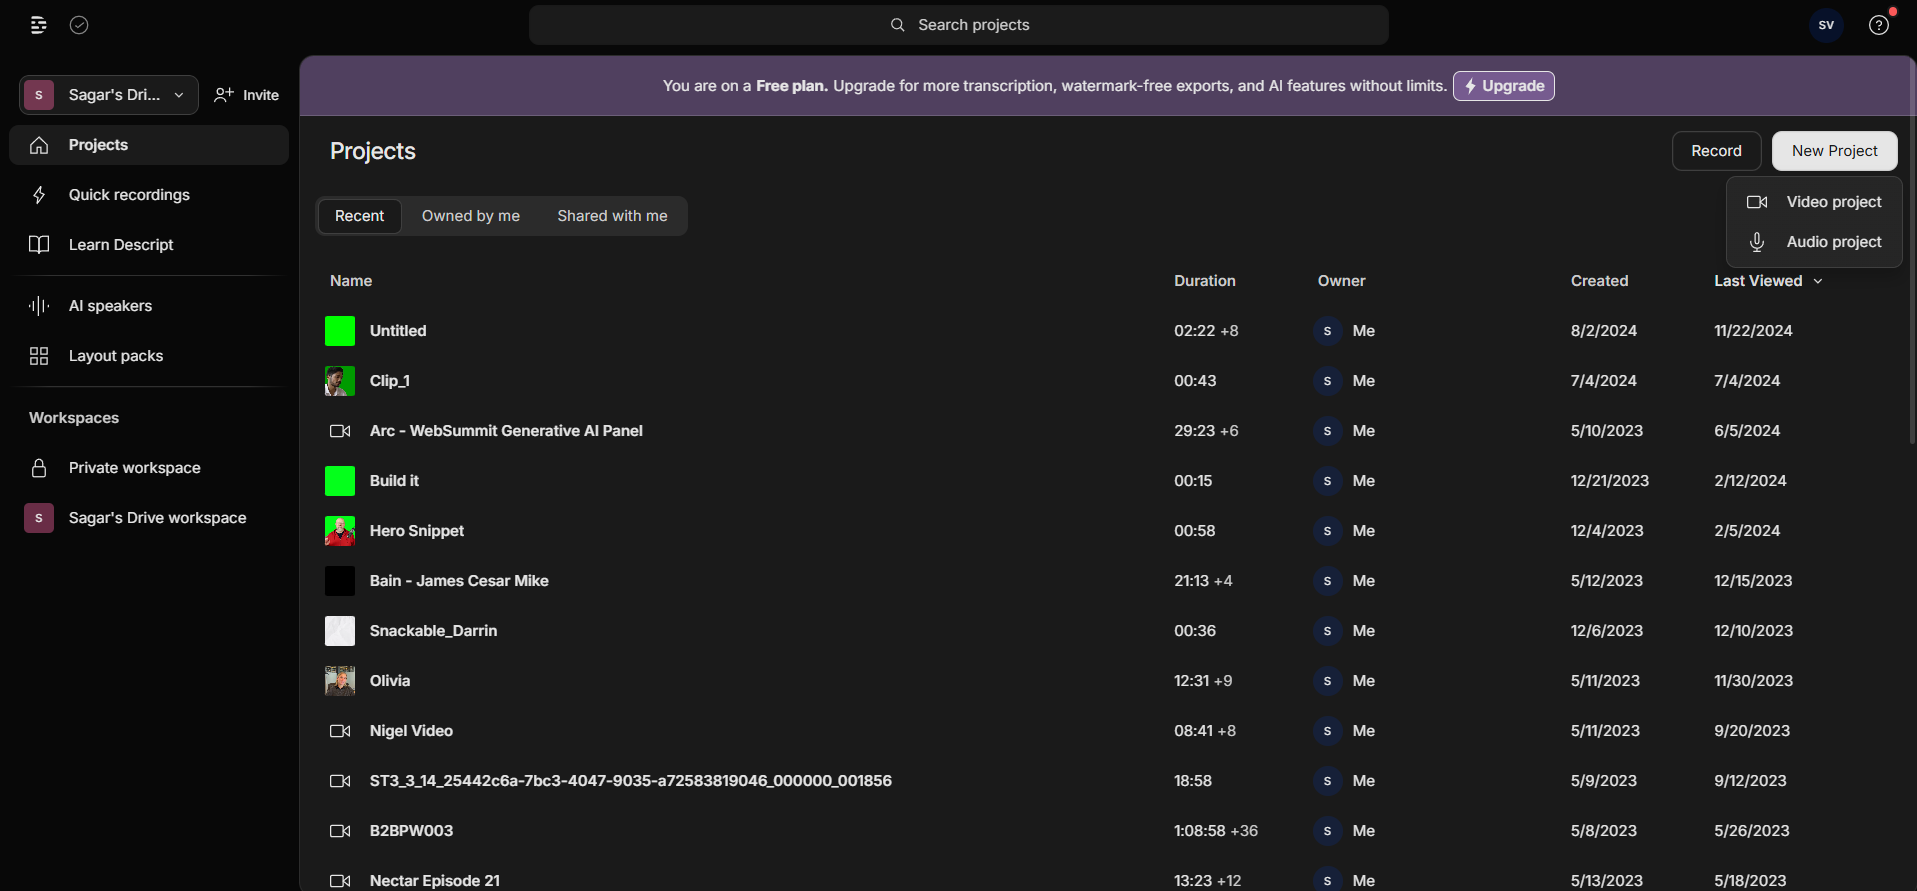Switch to Owned by me tab
1917x891 pixels.
pyautogui.click(x=470, y=216)
